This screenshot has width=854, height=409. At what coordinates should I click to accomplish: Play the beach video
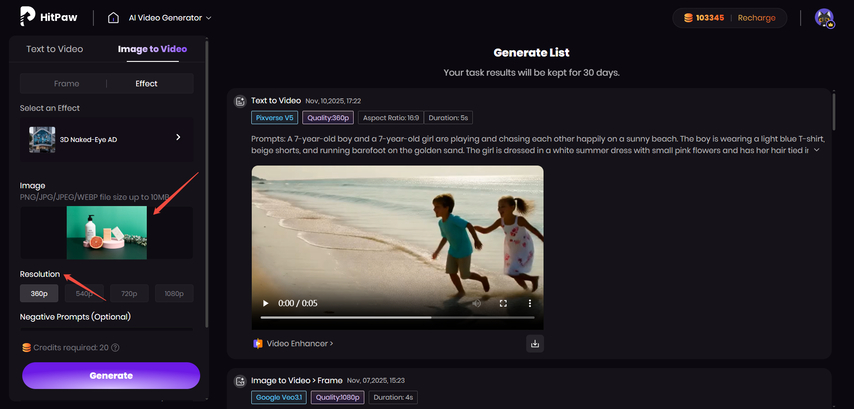[x=265, y=303]
